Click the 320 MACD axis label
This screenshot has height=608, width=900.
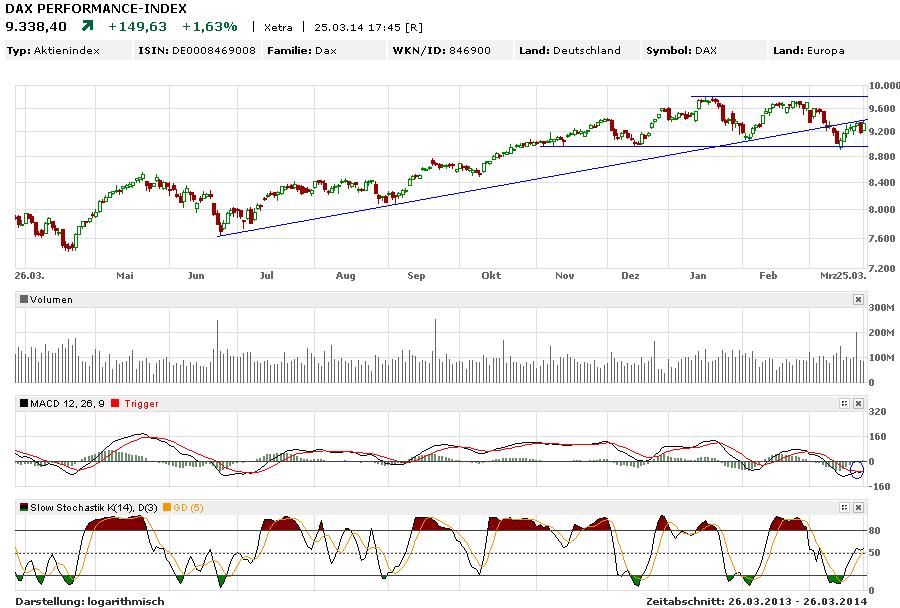[878, 412]
